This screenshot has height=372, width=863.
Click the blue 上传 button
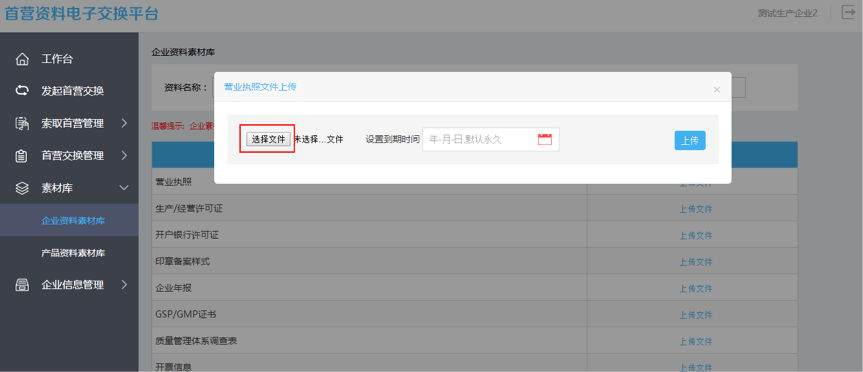point(690,140)
